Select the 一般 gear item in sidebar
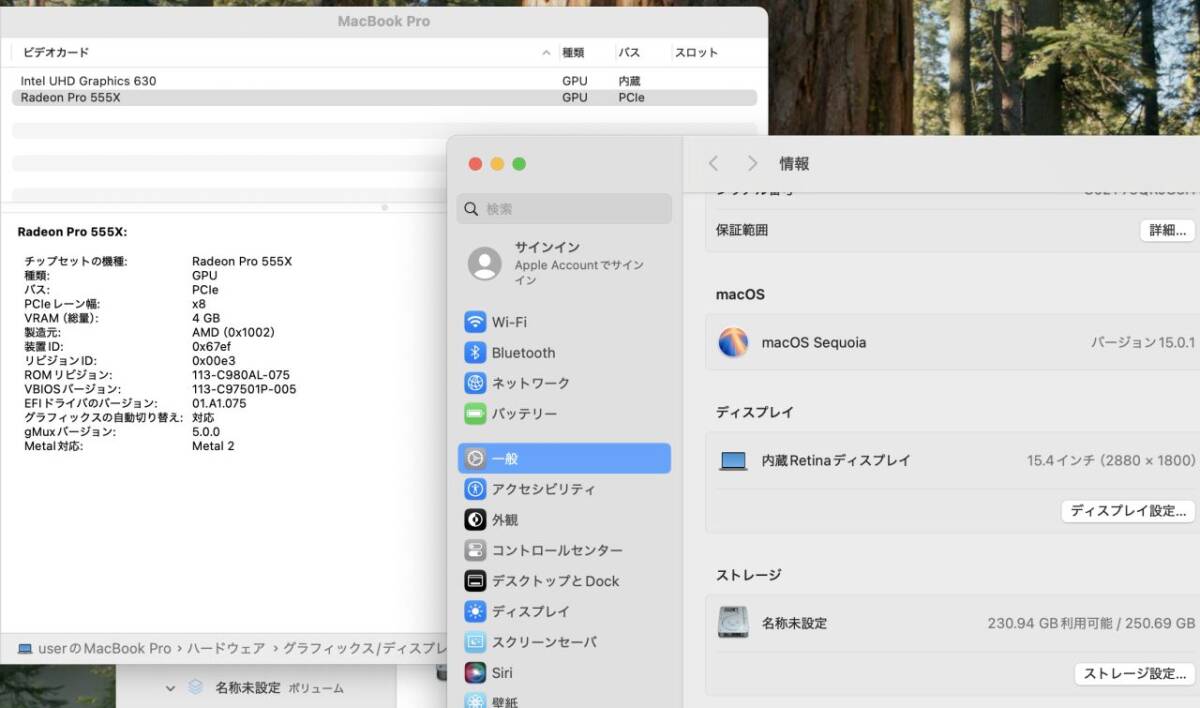Viewport: 1200px width, 708px height. click(564, 458)
